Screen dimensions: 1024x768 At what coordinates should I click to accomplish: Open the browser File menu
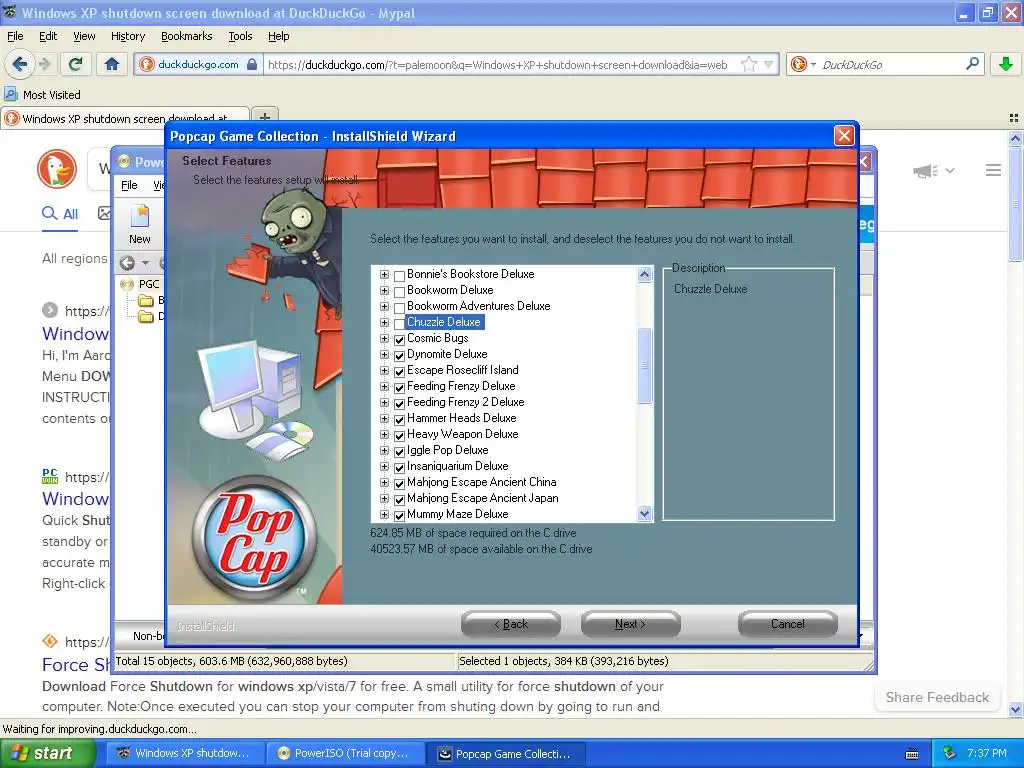[x=15, y=36]
